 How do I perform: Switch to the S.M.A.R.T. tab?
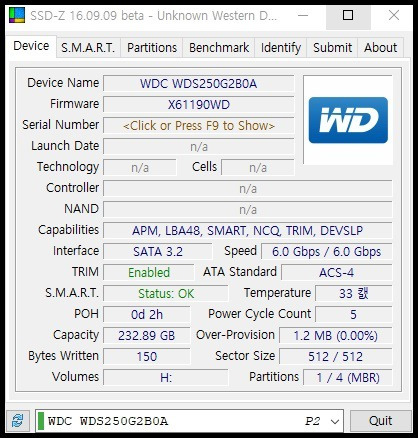[x=88, y=47]
